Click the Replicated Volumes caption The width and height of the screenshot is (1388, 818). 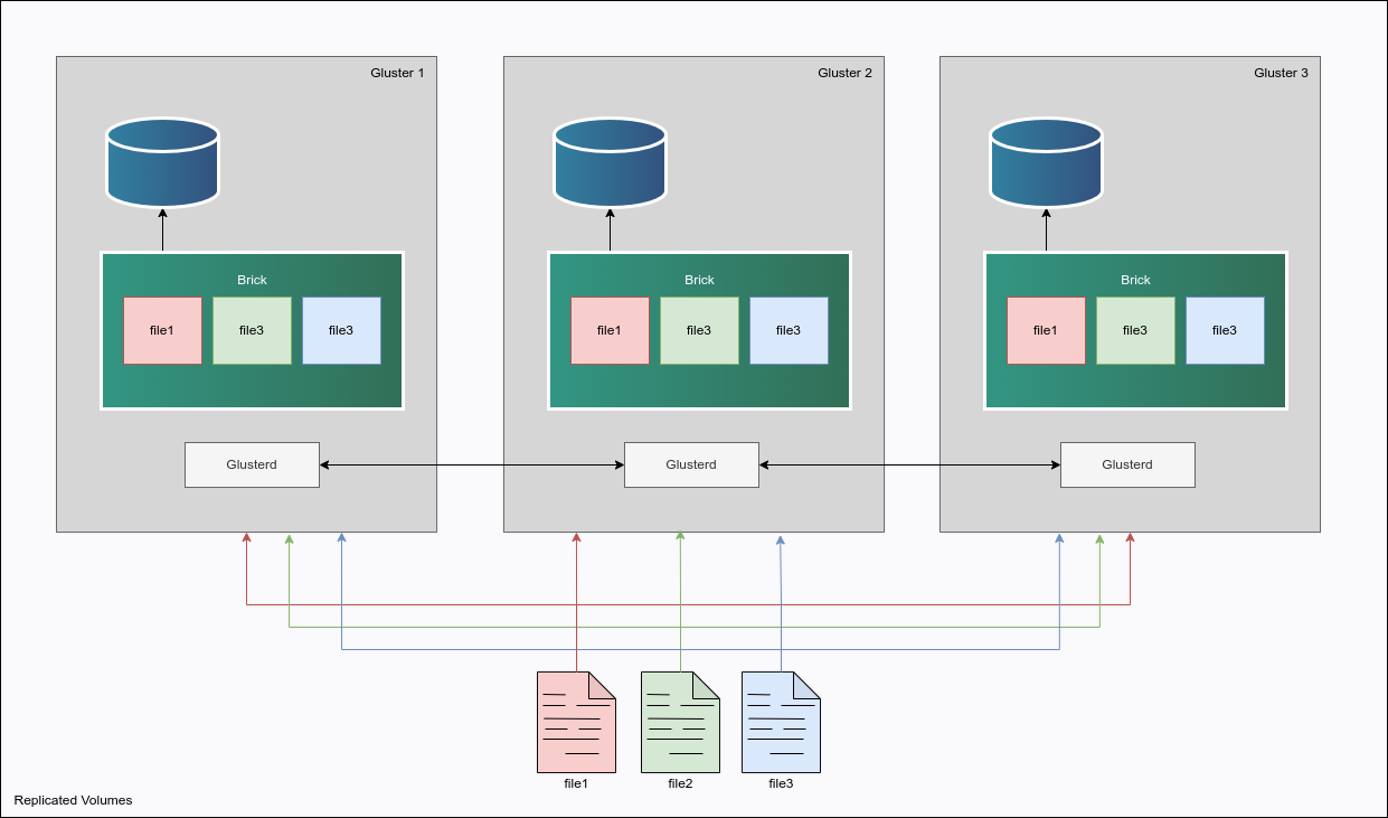(x=73, y=800)
